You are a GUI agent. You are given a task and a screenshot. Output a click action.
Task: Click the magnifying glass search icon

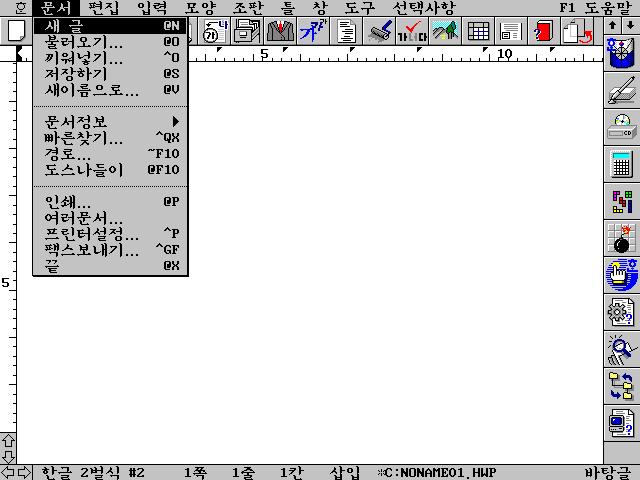click(622, 350)
